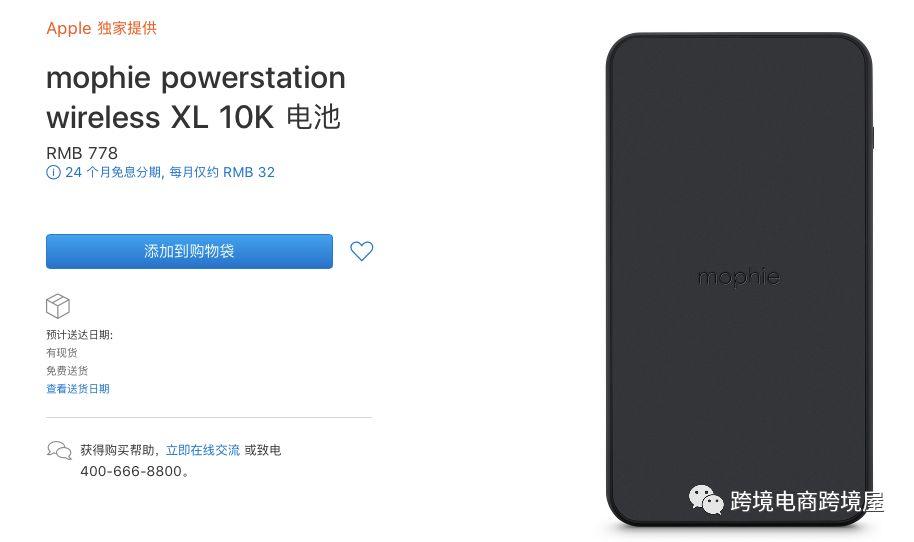The height and width of the screenshot is (542, 914).
Task: Click the 免费送货 shipping text
Action: [67, 371]
